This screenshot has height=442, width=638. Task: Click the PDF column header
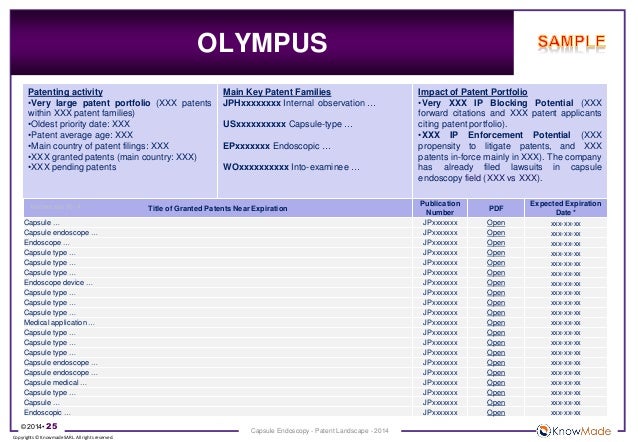pos(496,208)
